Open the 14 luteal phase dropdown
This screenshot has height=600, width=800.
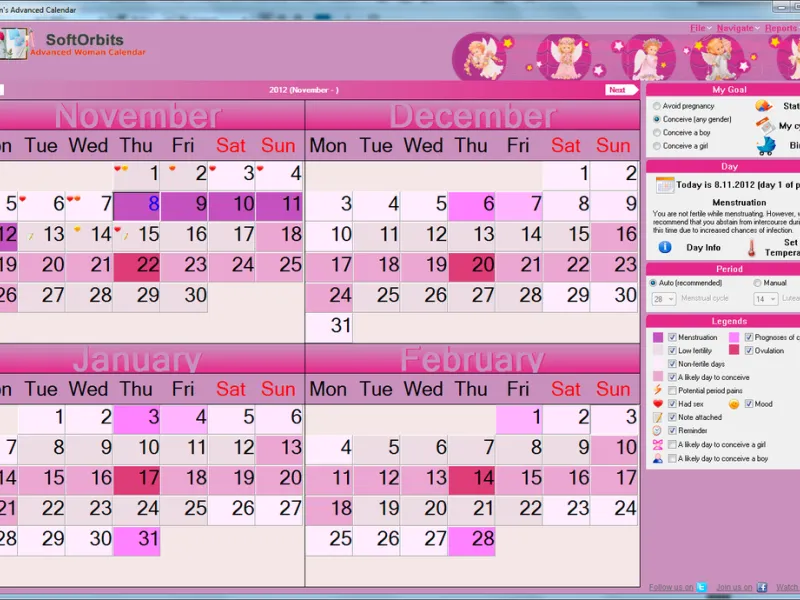(x=766, y=299)
